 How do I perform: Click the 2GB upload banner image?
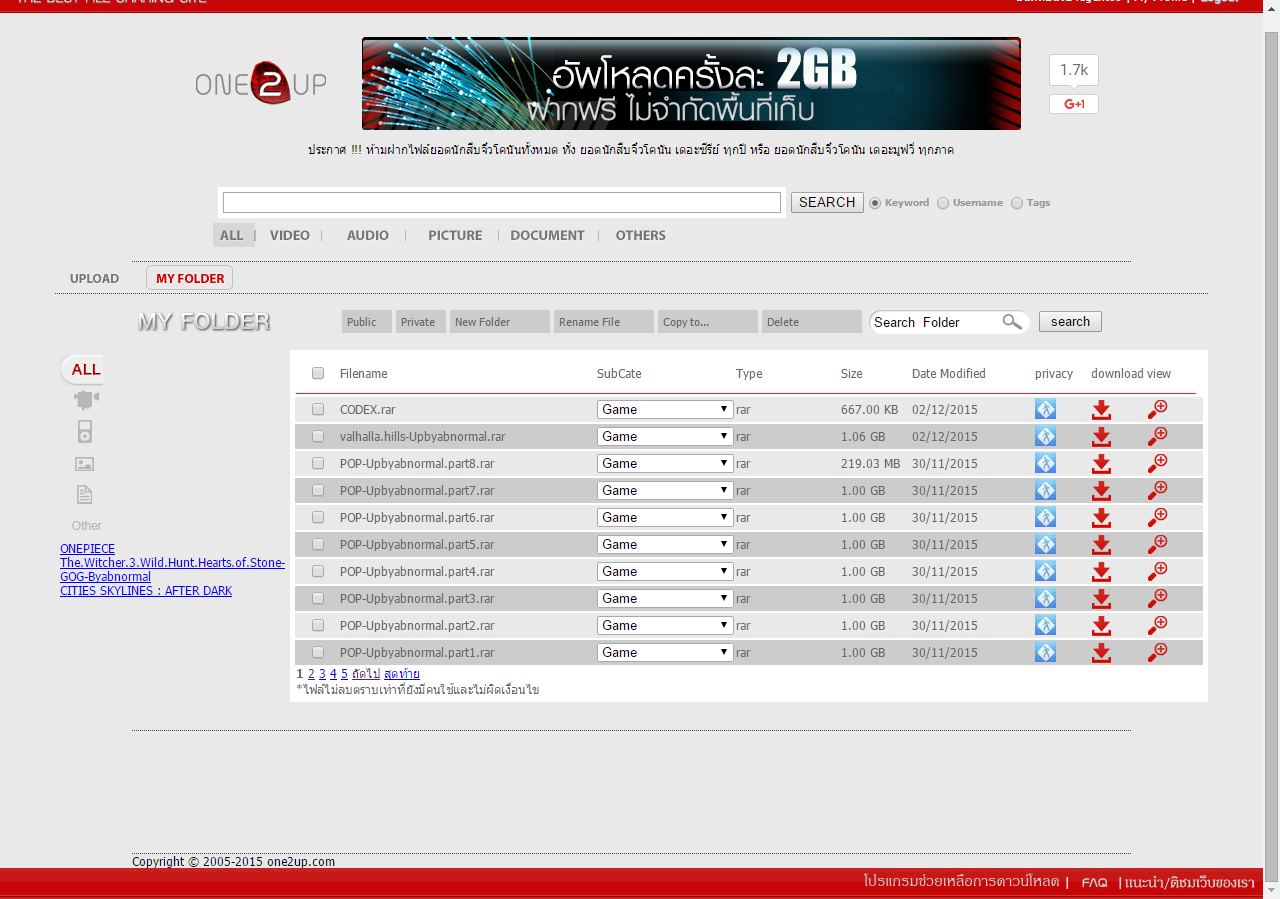point(691,84)
